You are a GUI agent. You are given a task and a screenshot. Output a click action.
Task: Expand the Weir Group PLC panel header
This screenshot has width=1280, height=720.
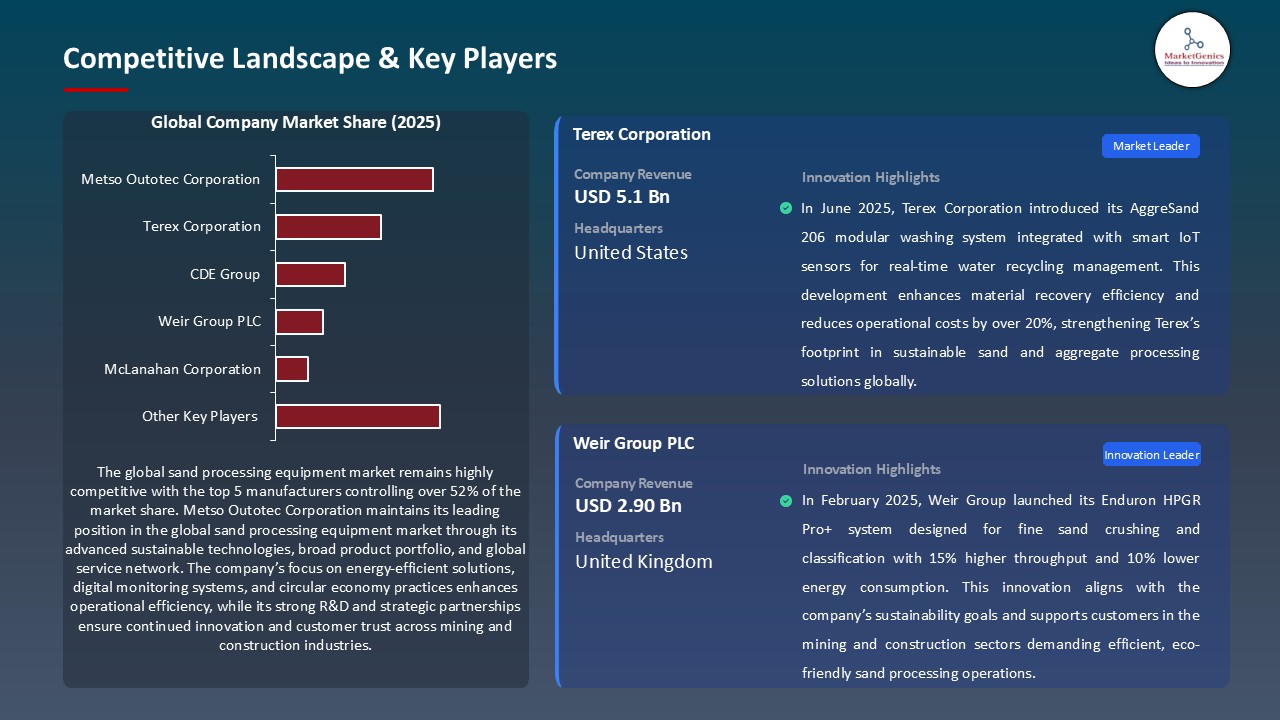click(x=633, y=443)
